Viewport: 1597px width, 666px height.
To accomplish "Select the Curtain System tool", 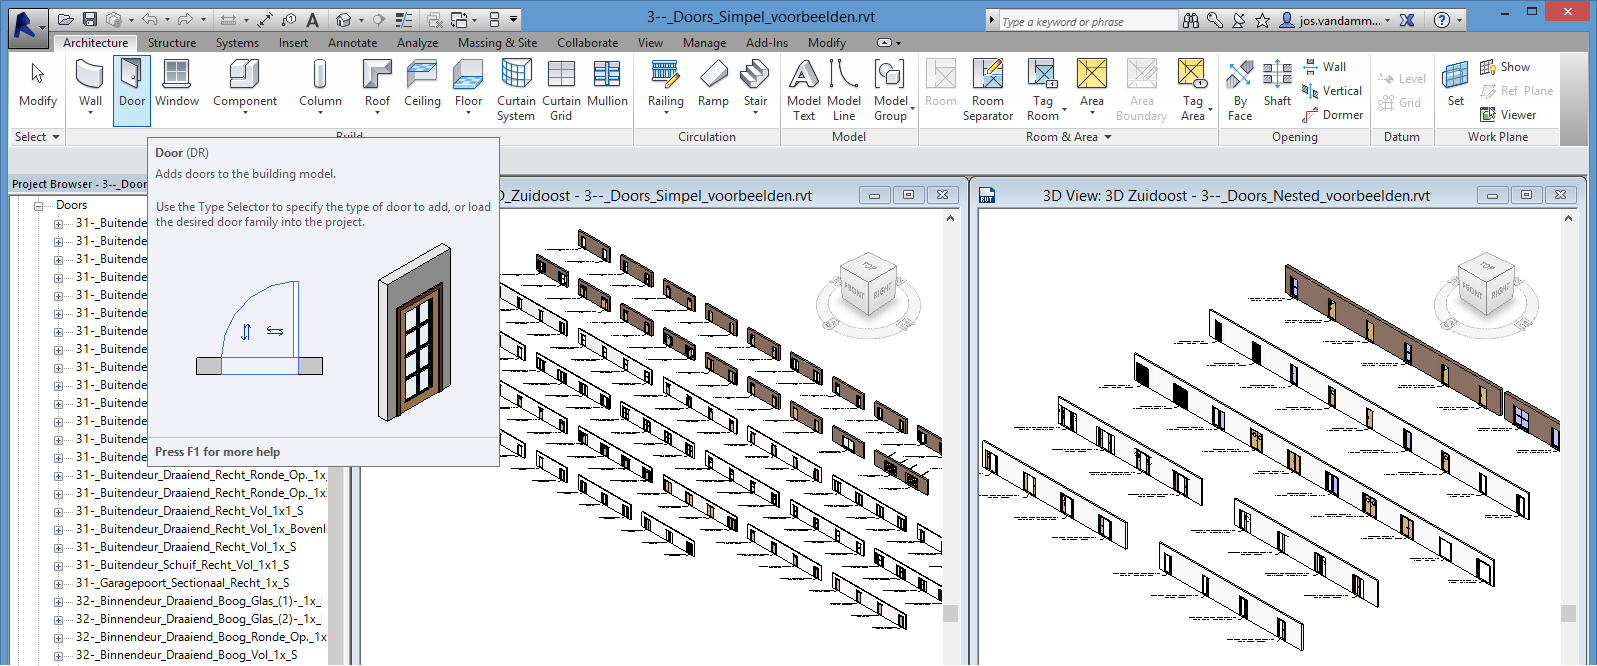I will 516,89.
